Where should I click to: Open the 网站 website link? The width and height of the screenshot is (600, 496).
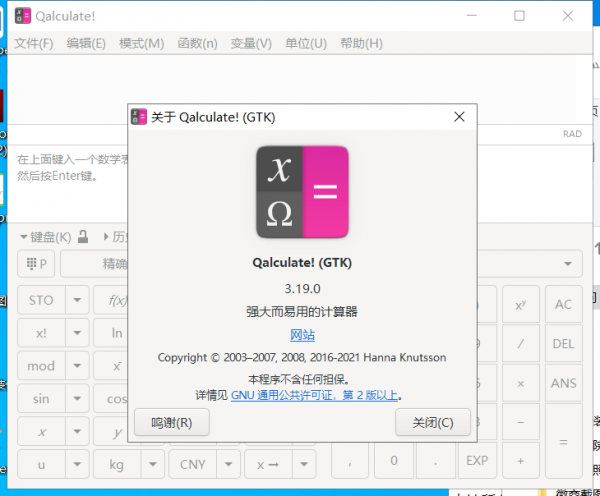click(x=302, y=335)
